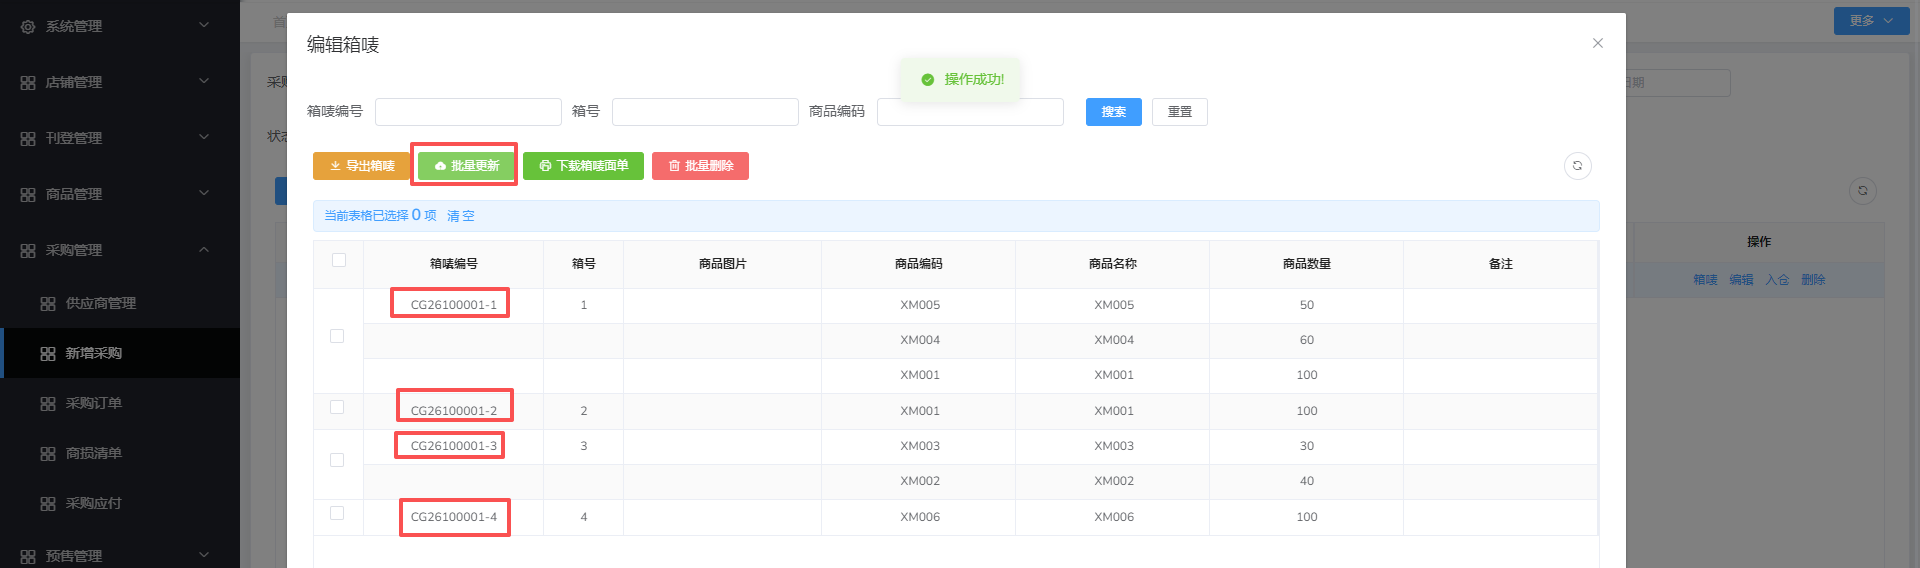The image size is (1920, 568).
Task: Click the 商品数量 column header
Action: (1306, 264)
